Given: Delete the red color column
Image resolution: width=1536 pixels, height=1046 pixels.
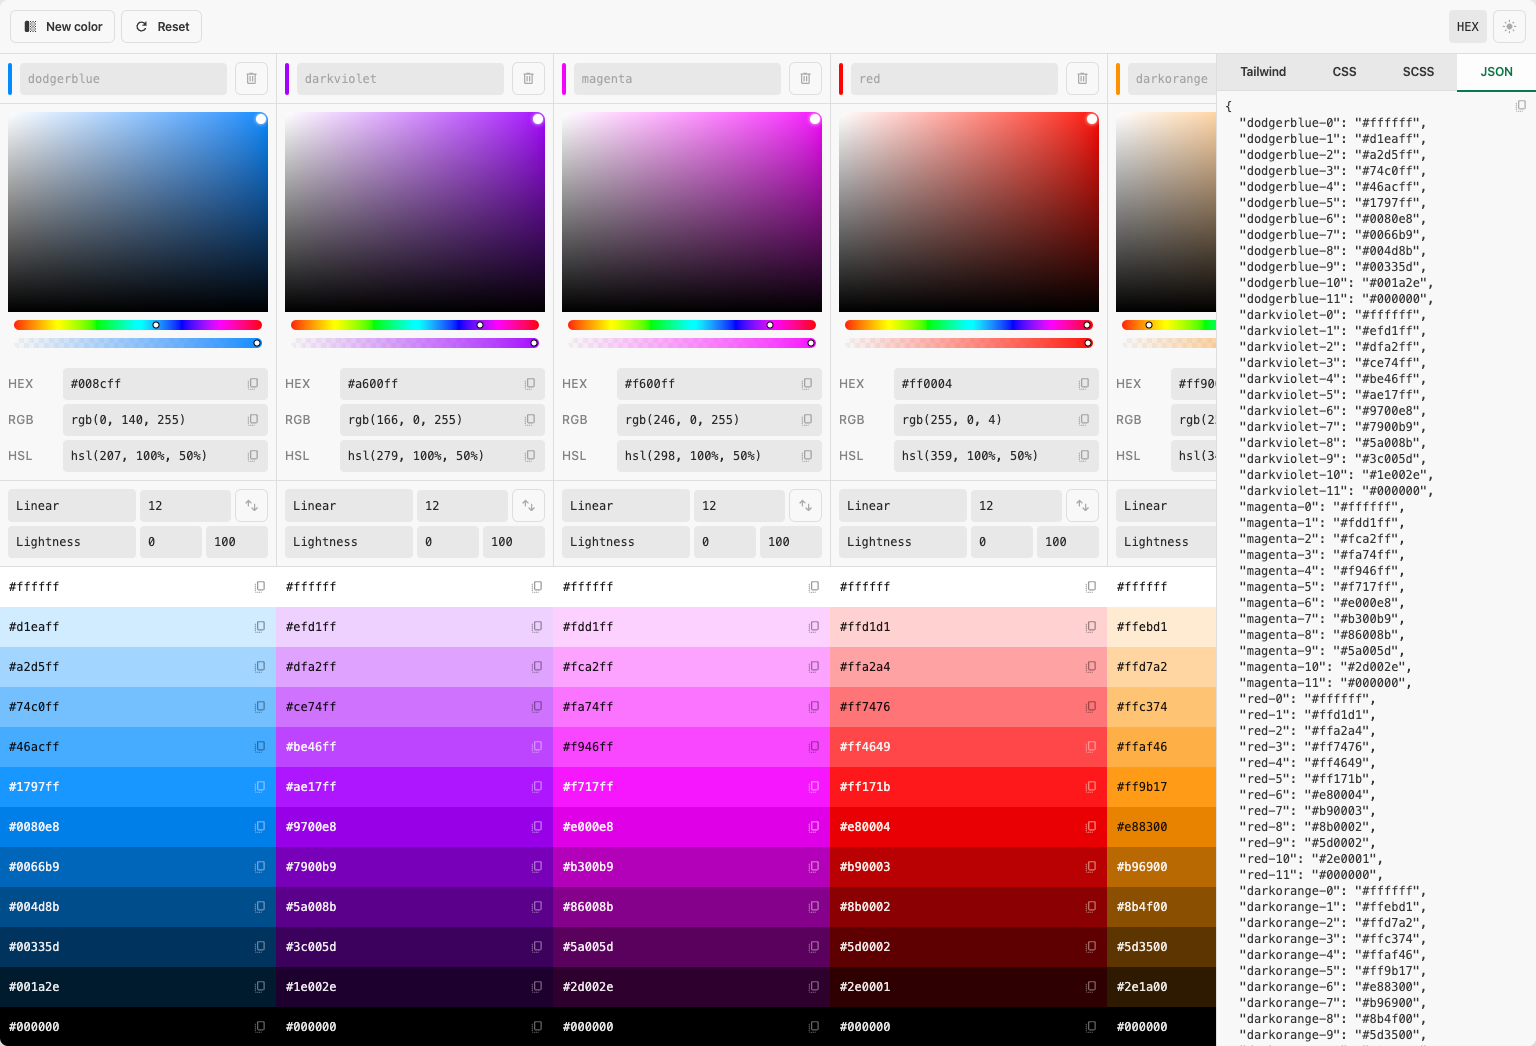Looking at the screenshot, I should click(1082, 79).
